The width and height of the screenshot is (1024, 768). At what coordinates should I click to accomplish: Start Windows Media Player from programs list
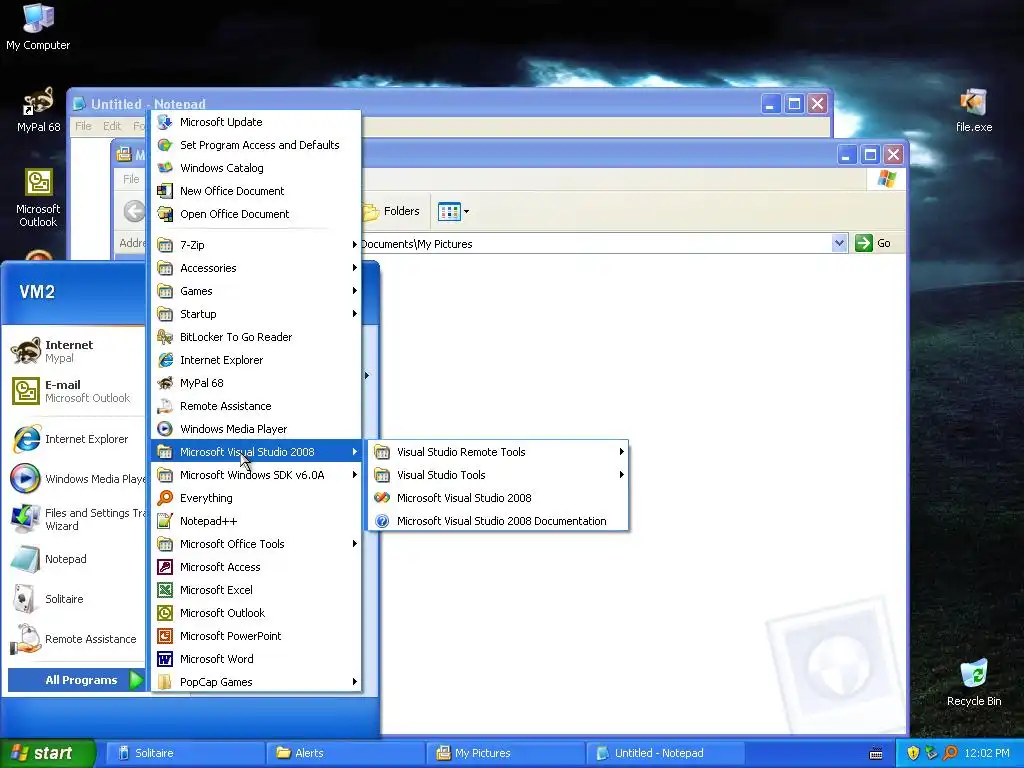(256, 429)
